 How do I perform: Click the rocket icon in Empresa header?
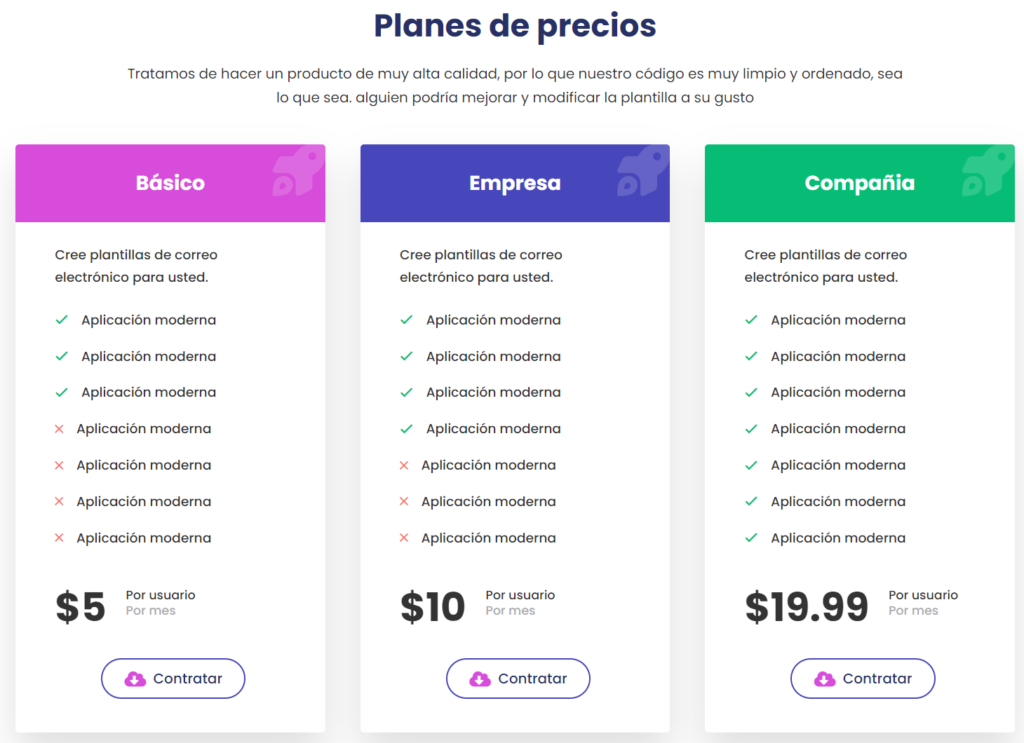pos(643,171)
